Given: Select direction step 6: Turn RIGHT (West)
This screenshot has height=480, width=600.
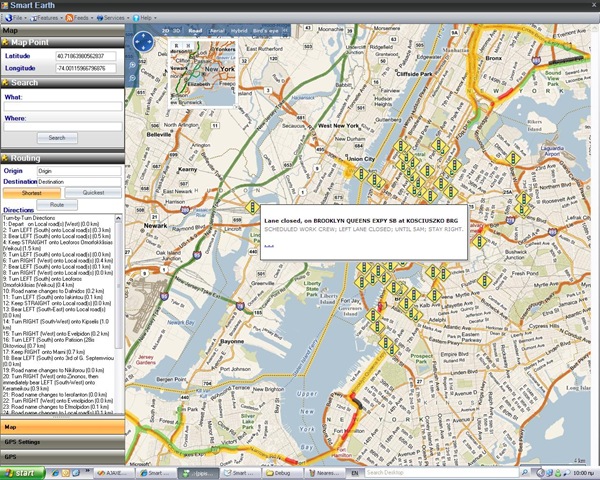Looking at the screenshot, I should [x=57, y=261].
